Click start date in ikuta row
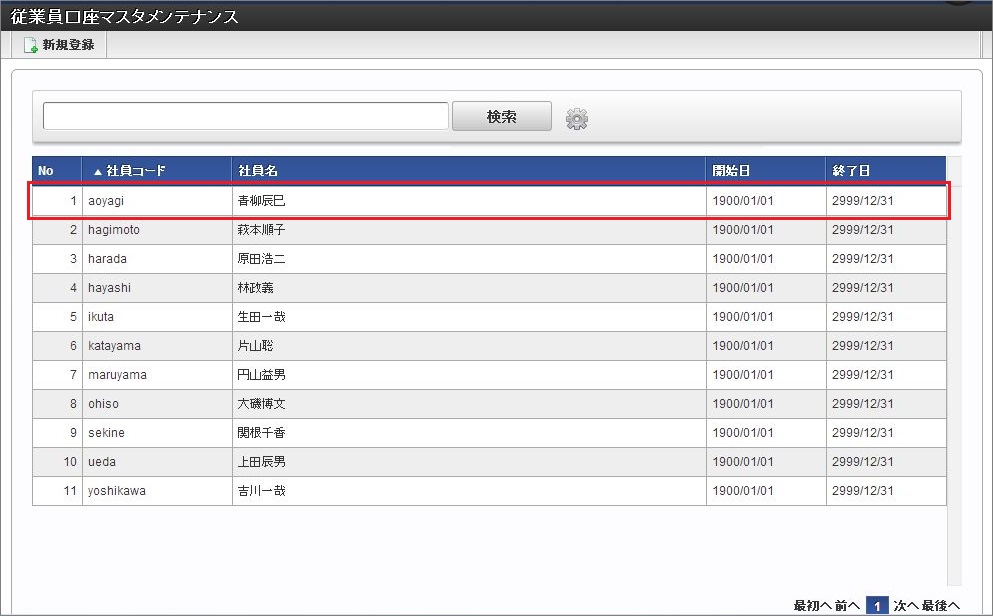 tap(743, 317)
